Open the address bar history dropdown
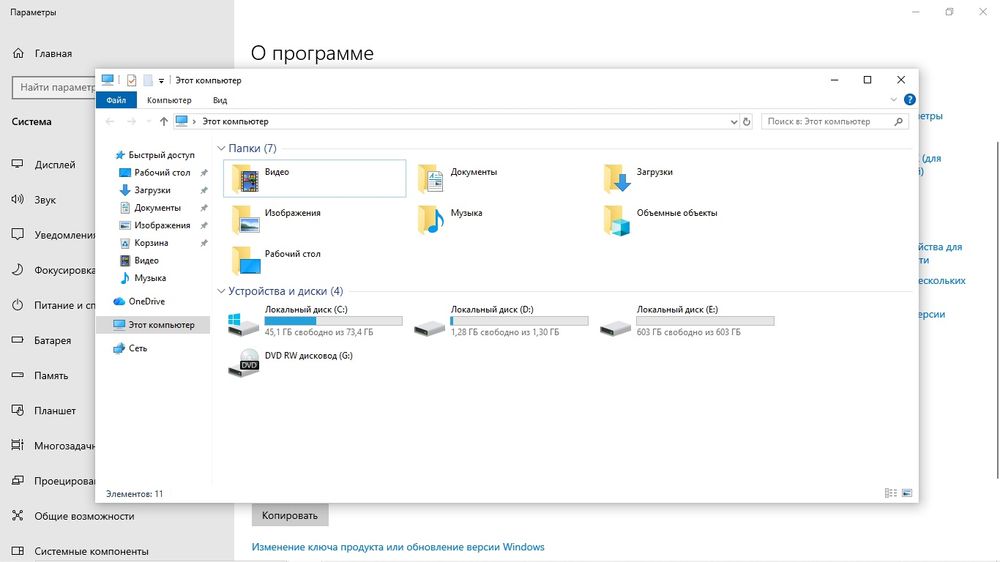This screenshot has width=1000, height=562. click(733, 122)
